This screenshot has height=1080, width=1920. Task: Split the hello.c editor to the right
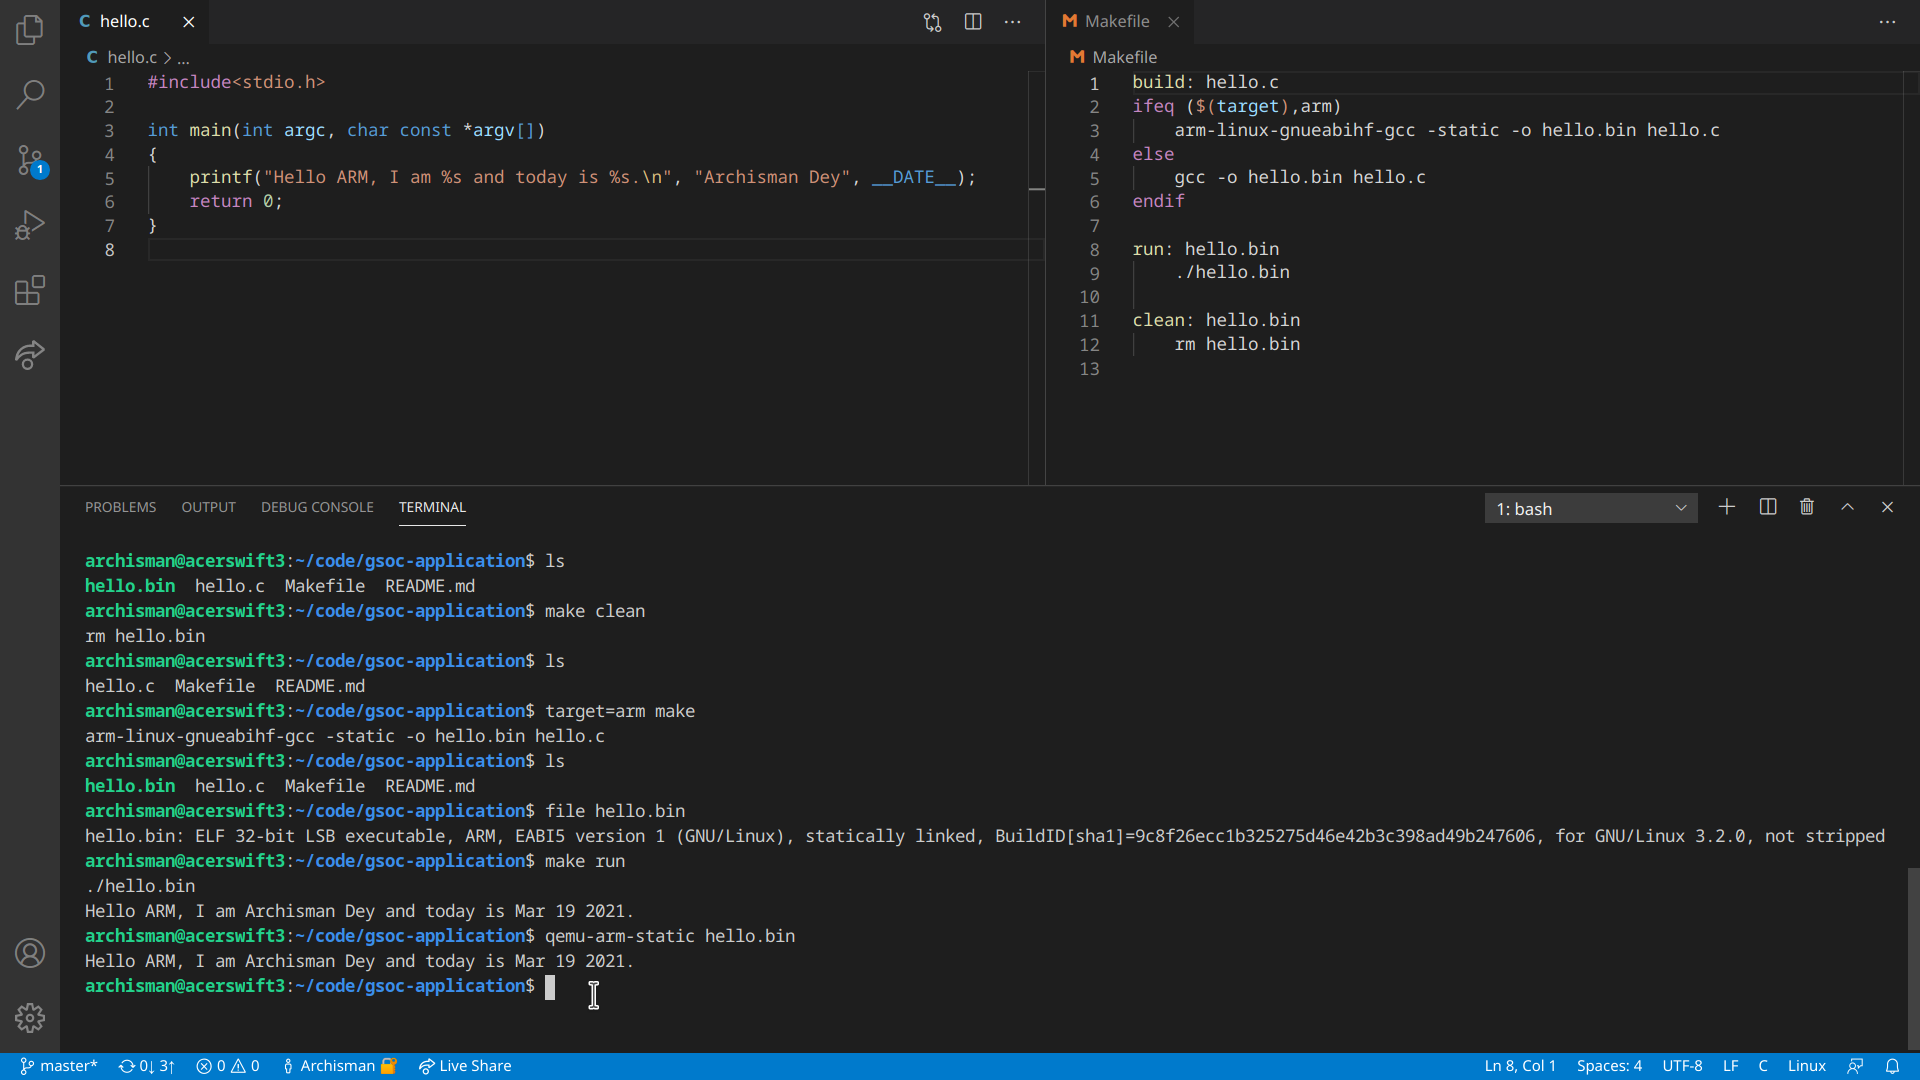(x=973, y=22)
